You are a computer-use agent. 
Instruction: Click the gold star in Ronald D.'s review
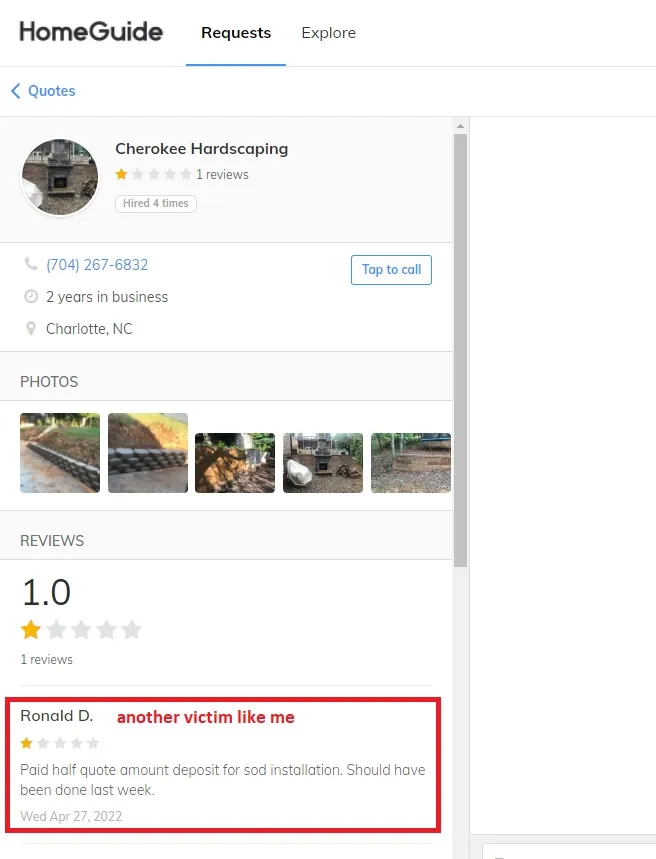[x=26, y=743]
